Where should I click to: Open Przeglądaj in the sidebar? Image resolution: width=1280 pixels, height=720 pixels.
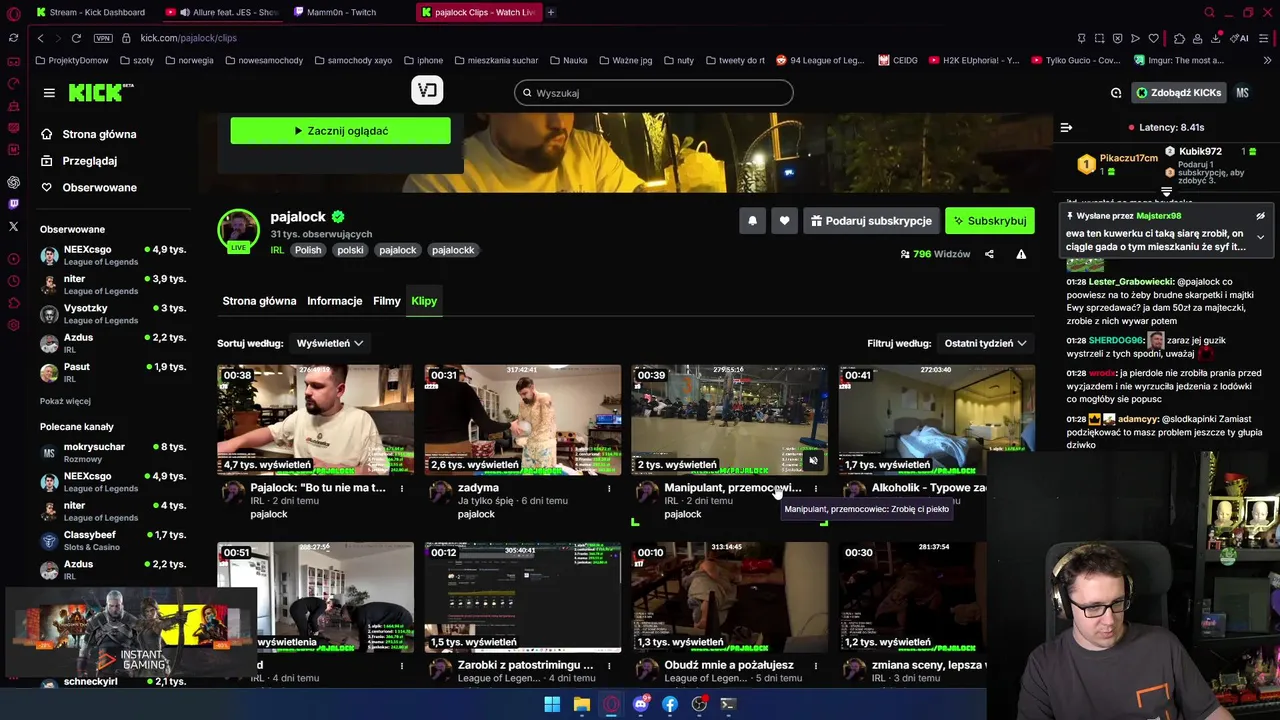88,161
